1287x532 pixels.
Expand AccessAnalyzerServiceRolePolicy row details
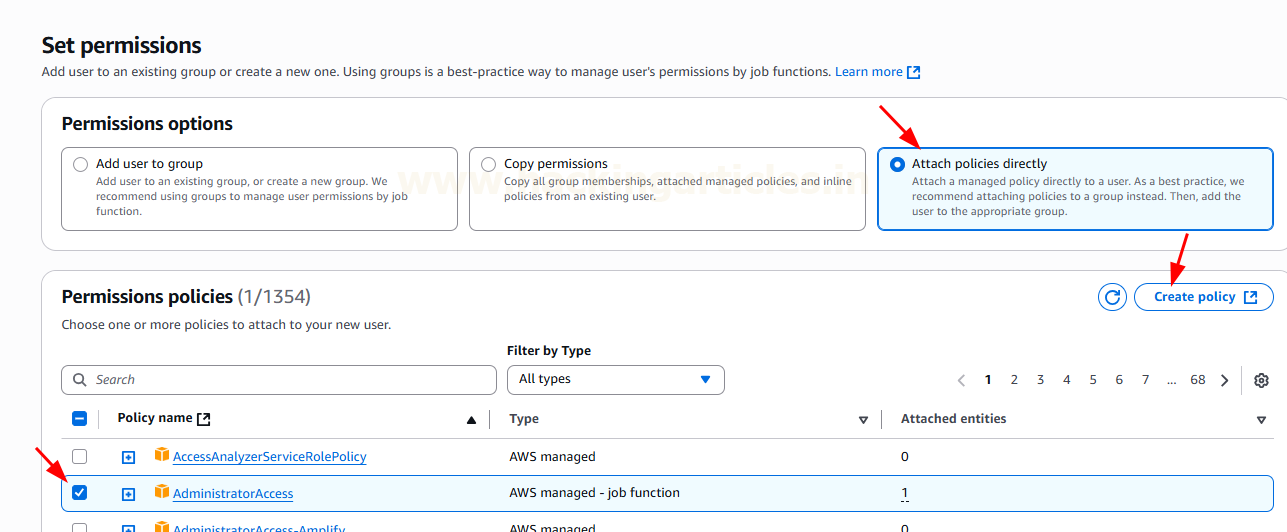[x=128, y=457]
